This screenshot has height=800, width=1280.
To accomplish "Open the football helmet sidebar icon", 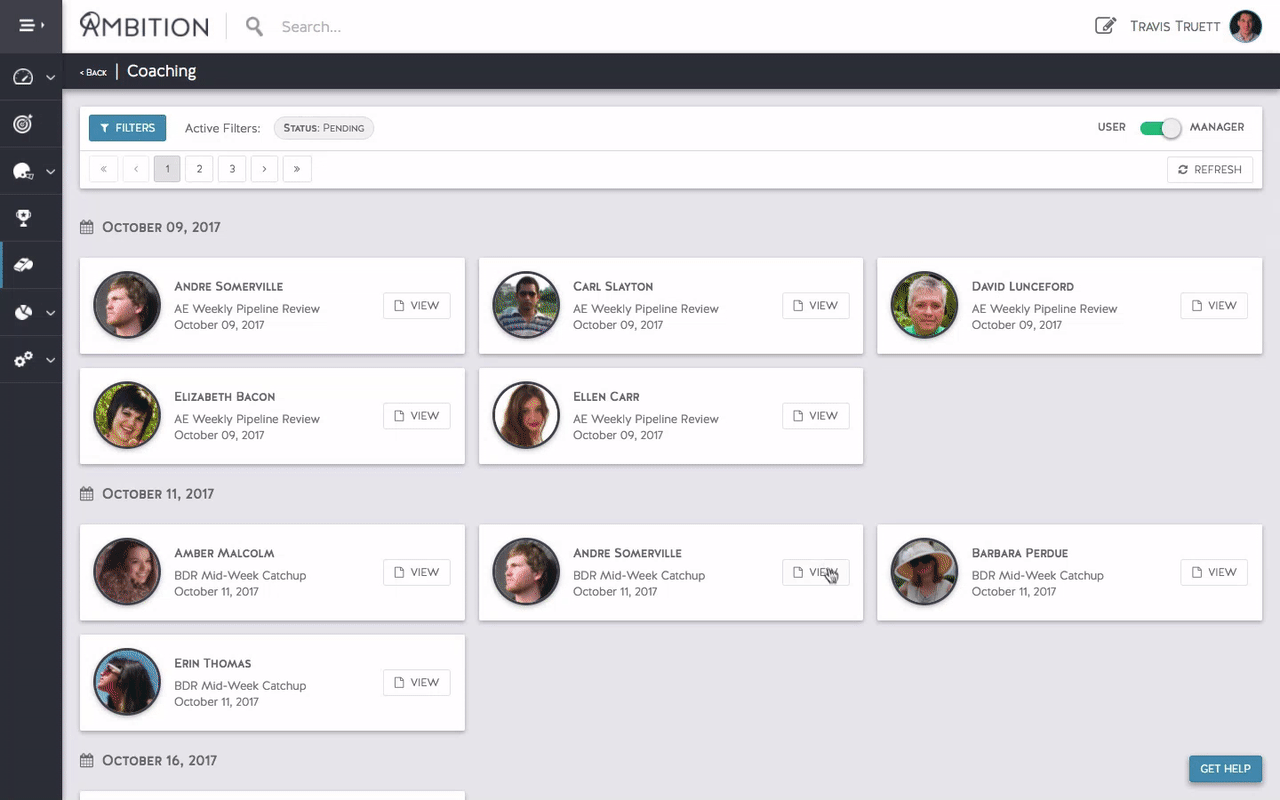I will click(23, 172).
